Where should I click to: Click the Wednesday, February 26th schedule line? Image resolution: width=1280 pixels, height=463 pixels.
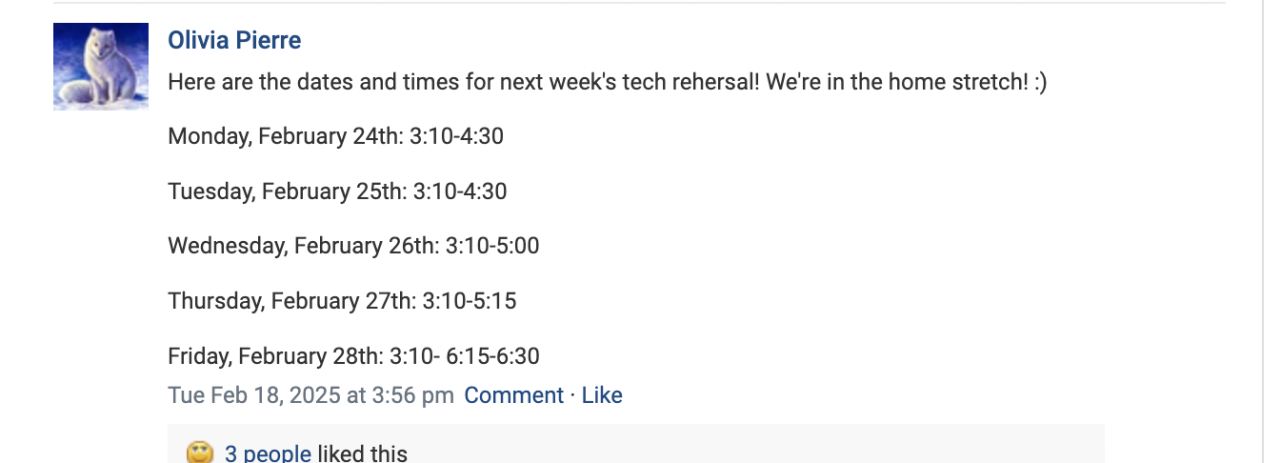(x=353, y=246)
